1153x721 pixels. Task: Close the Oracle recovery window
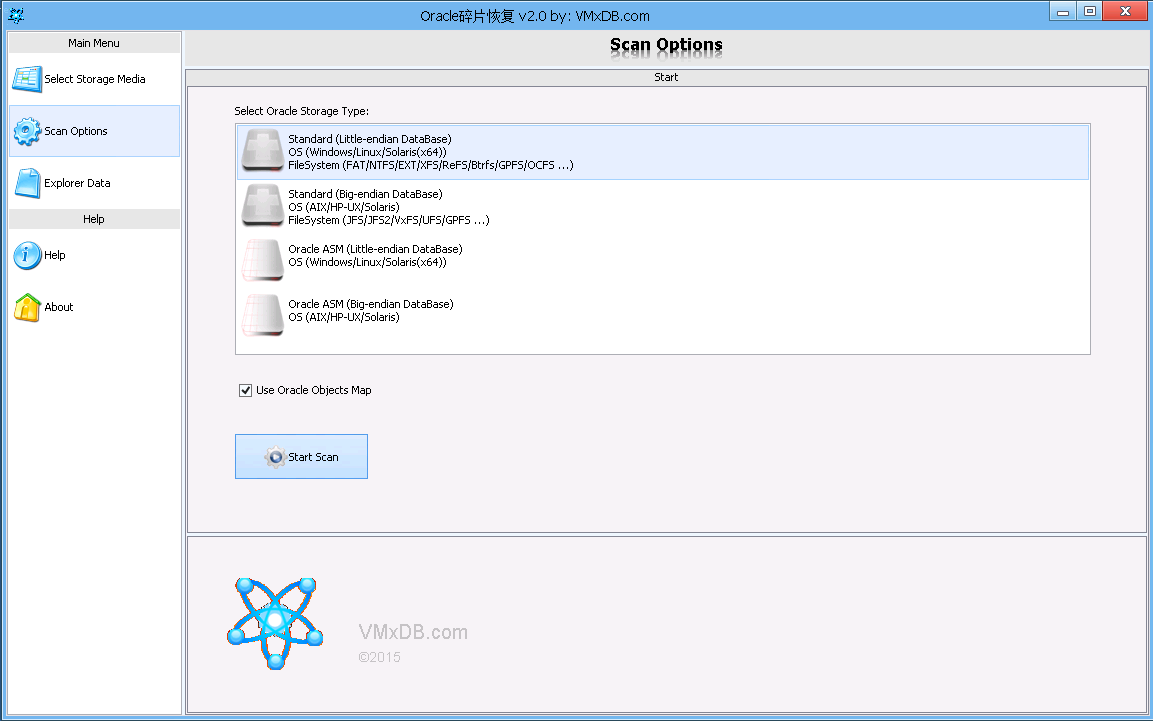[x=1125, y=11]
